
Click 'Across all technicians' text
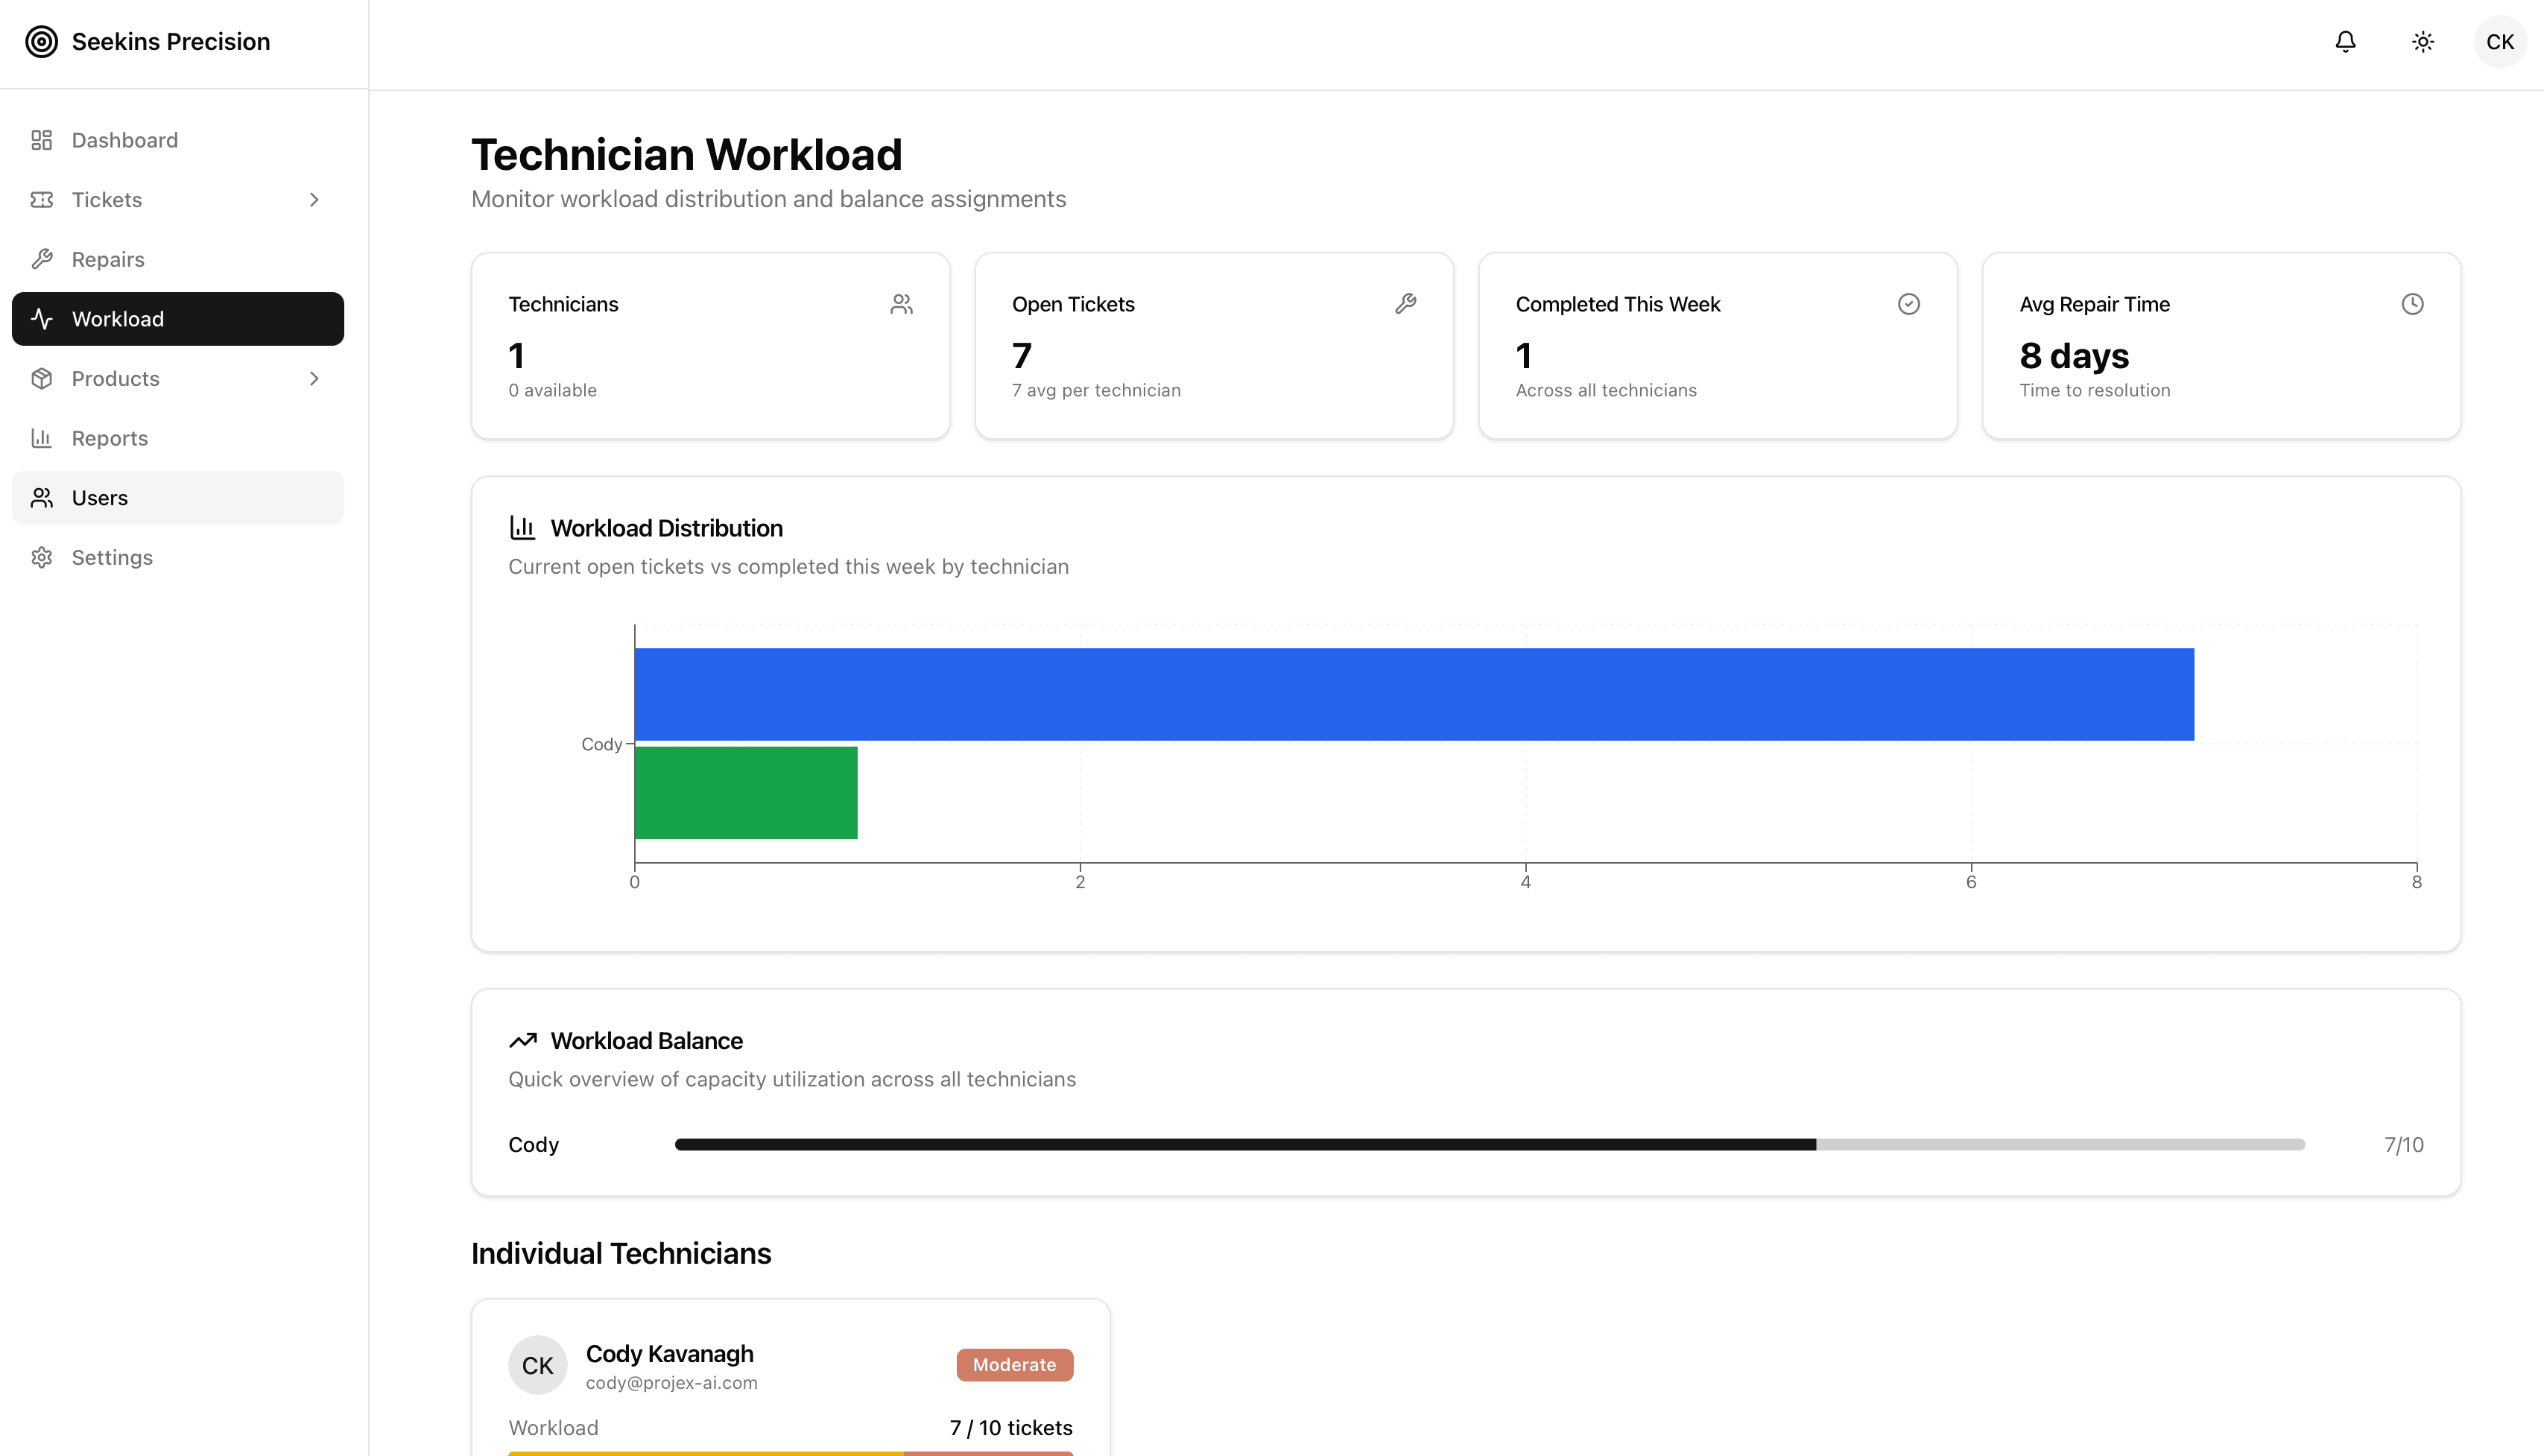click(1606, 391)
